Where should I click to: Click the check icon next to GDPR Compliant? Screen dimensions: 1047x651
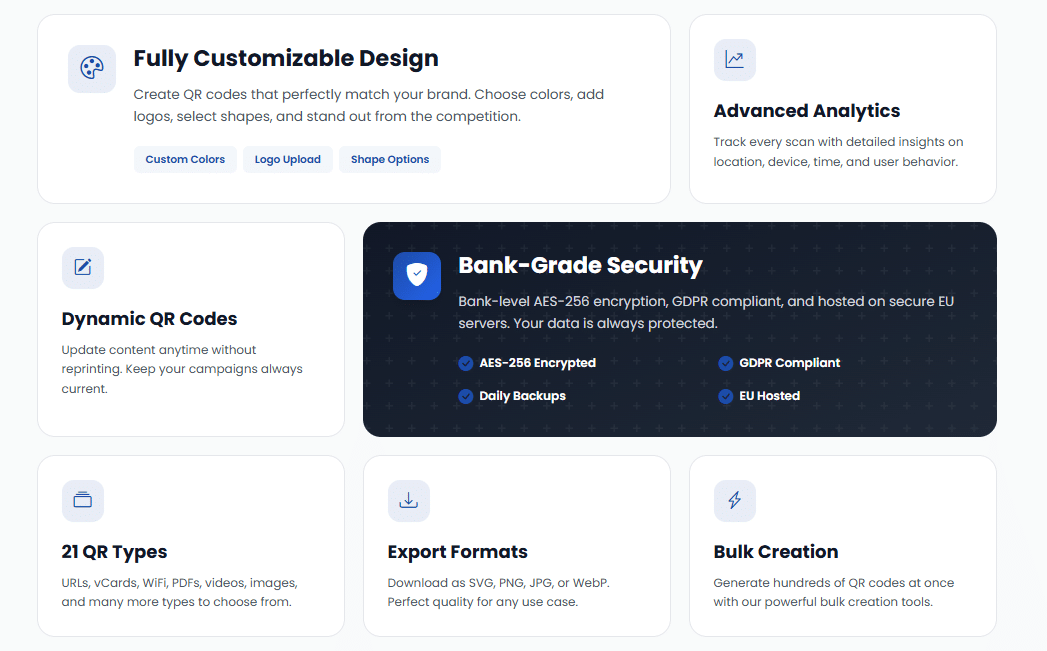pos(726,363)
